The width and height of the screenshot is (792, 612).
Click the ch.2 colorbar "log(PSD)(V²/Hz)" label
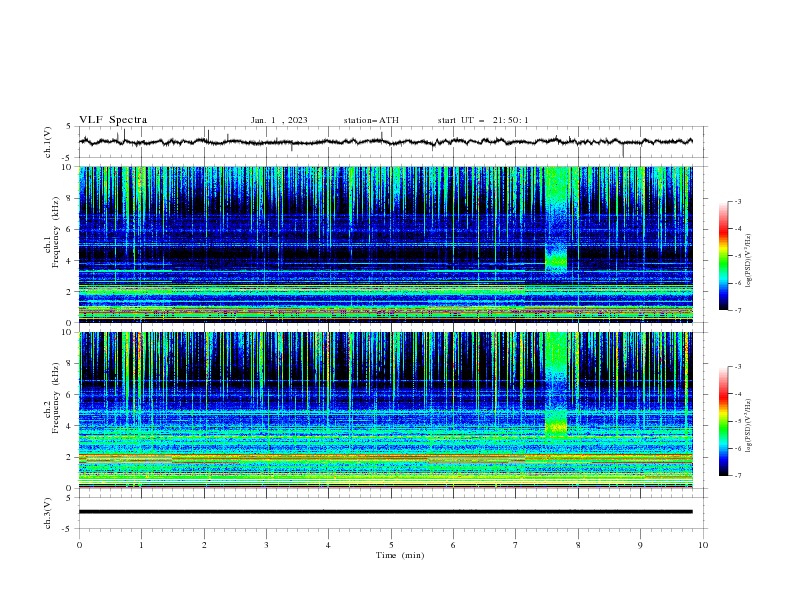coord(748,426)
